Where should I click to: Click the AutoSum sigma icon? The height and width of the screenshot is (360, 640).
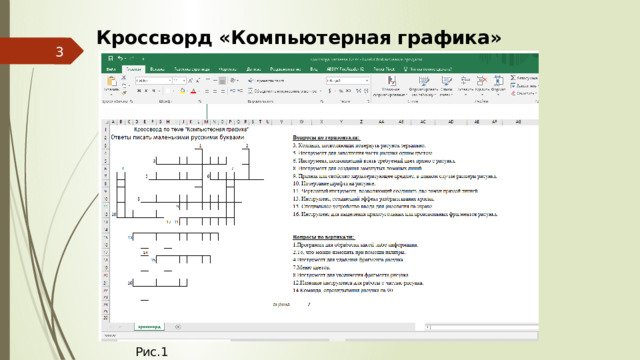pos(513,78)
